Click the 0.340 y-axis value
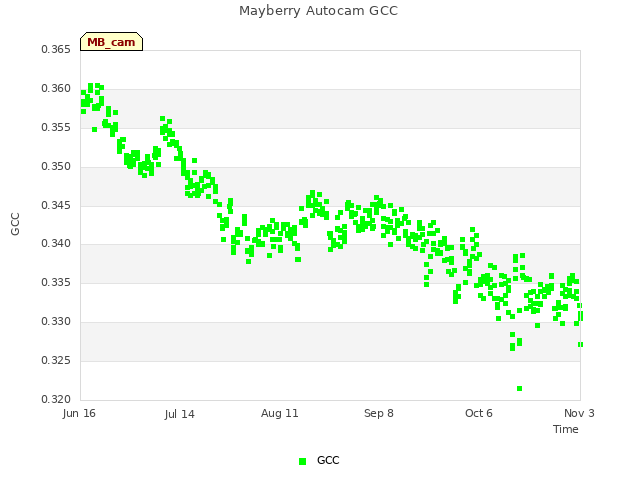 click(x=56, y=244)
